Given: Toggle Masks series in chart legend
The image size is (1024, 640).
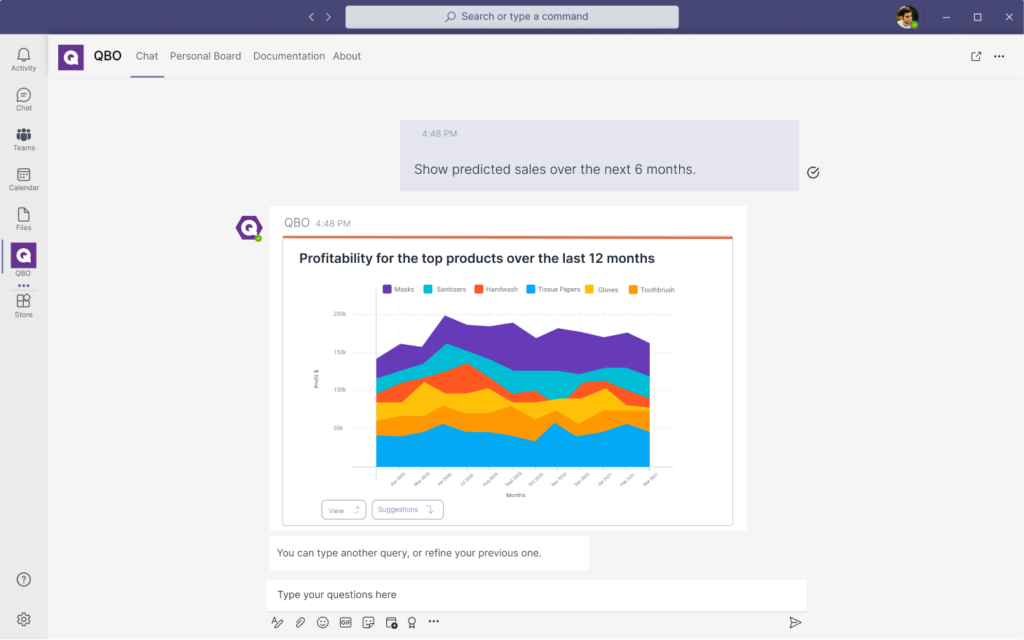Looking at the screenshot, I should click(x=398, y=289).
